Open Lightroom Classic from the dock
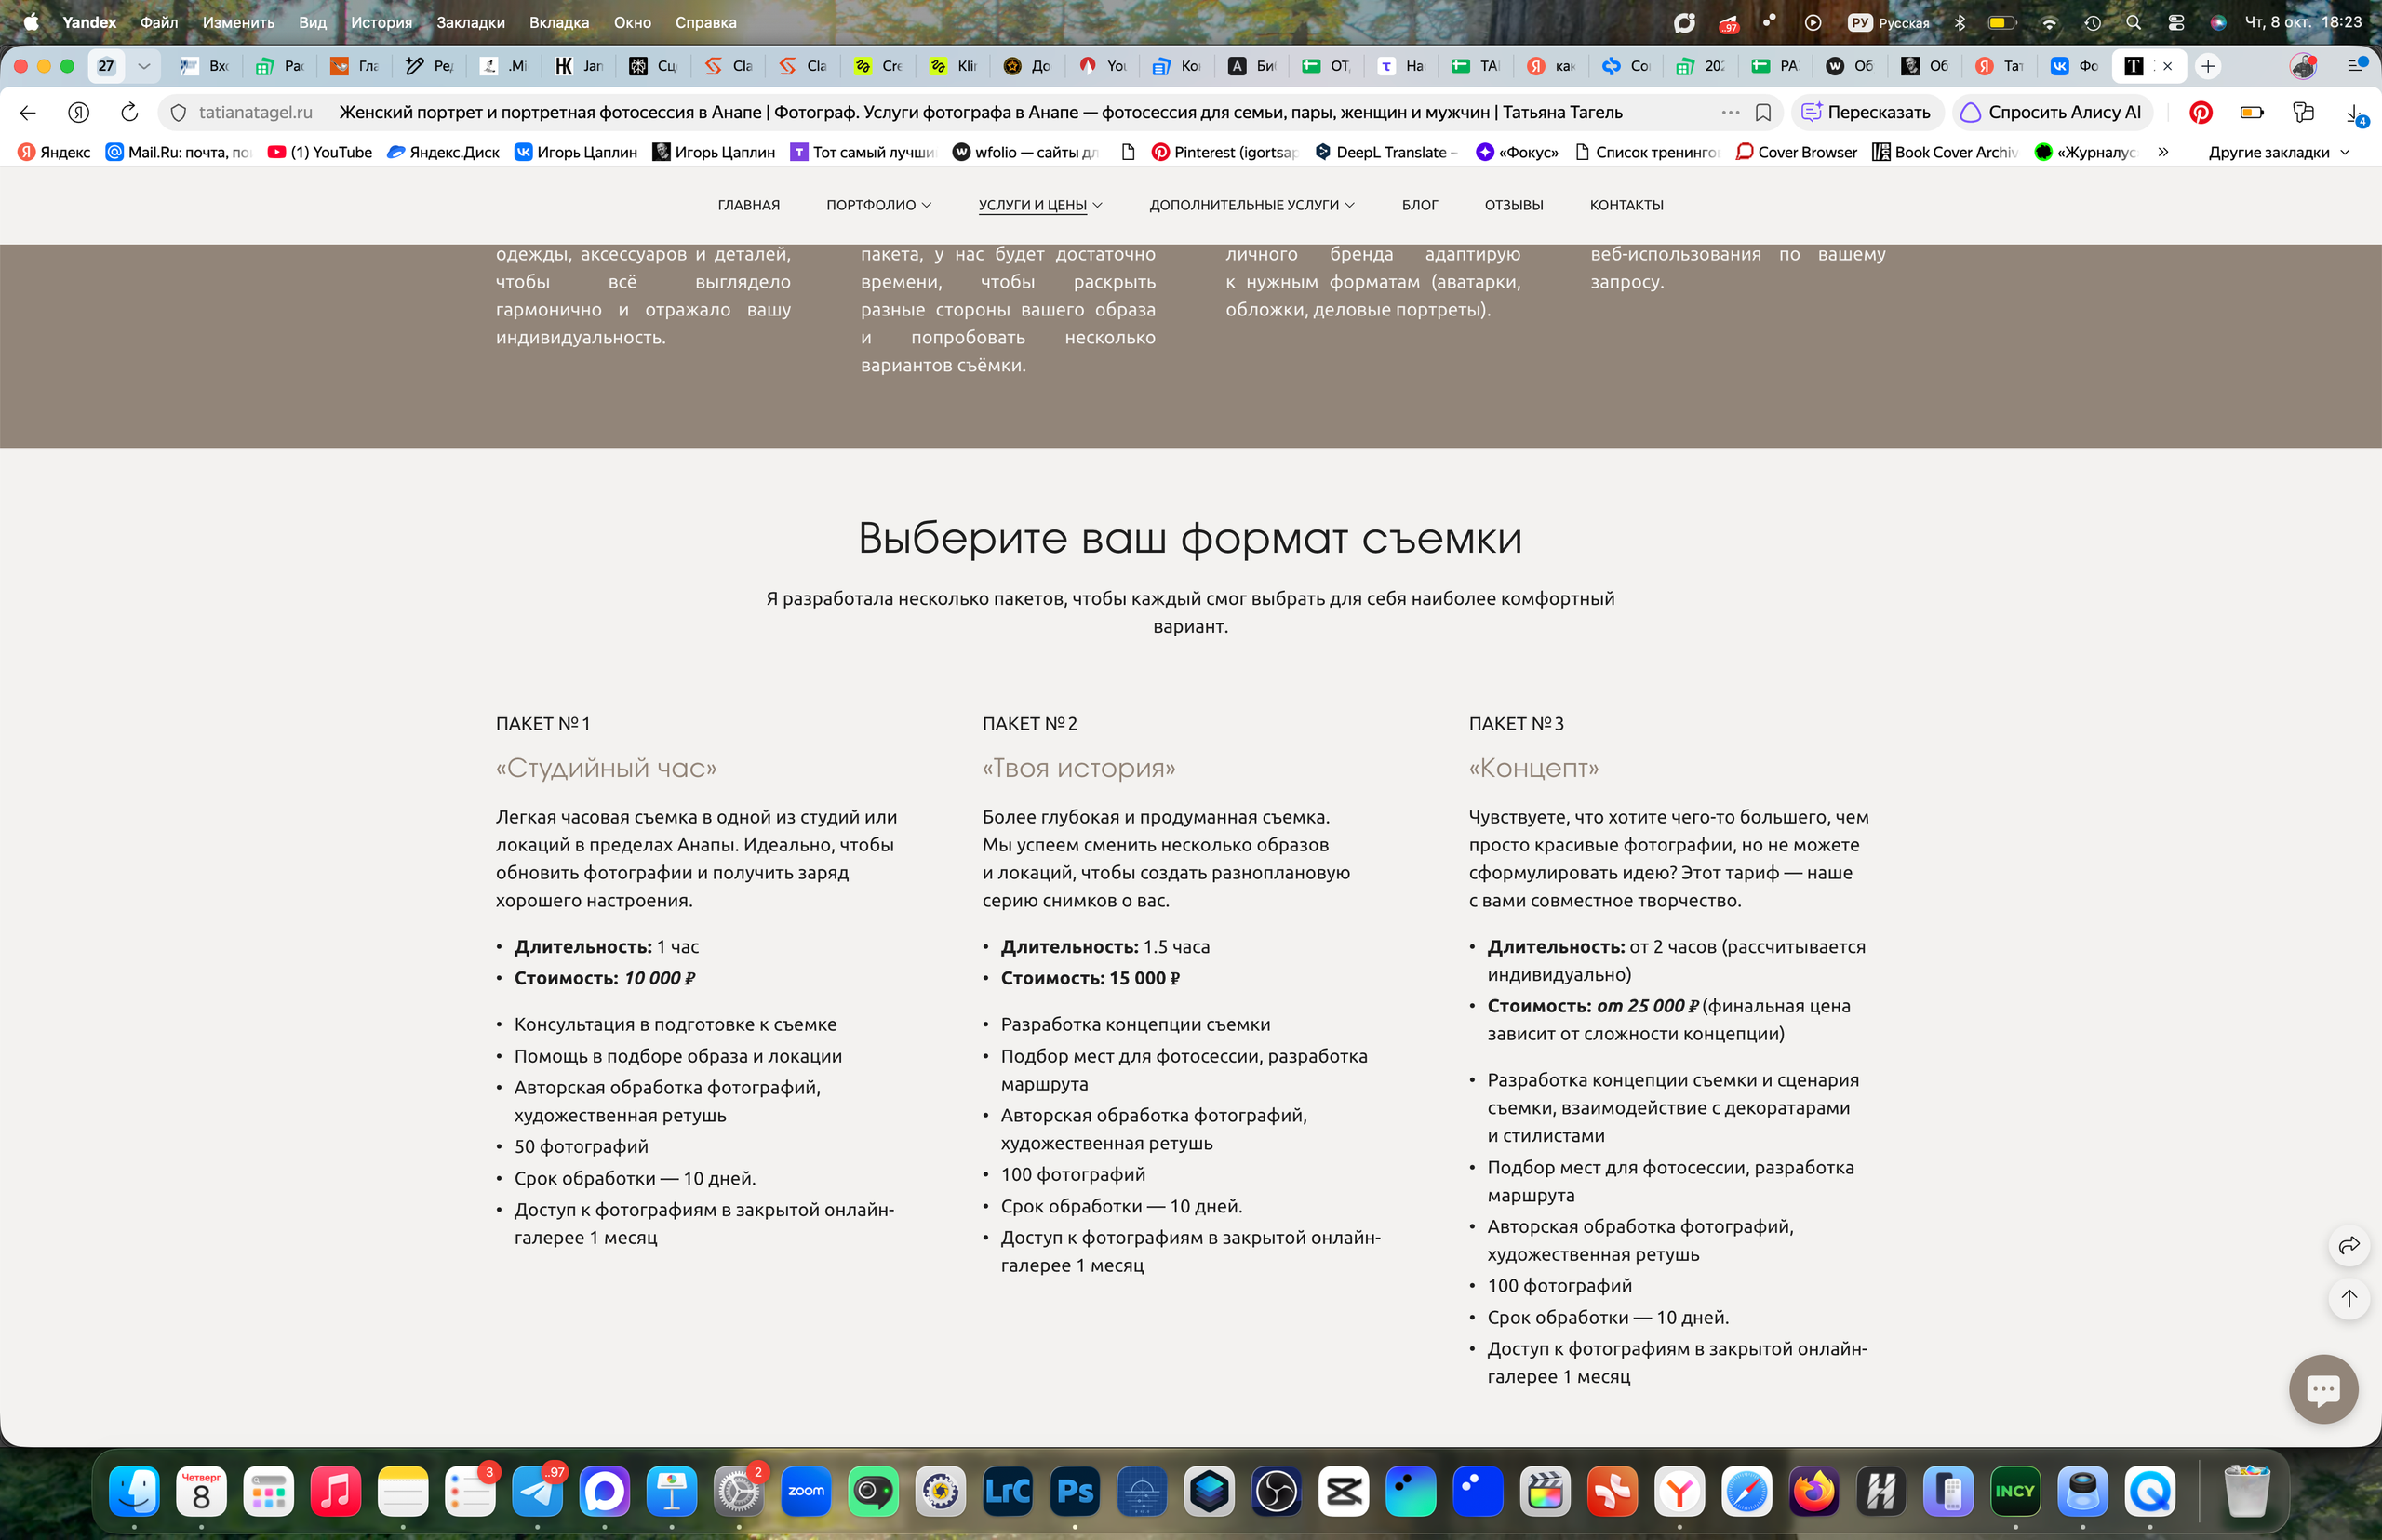This screenshot has height=1540, width=2382. coord(1007,1491)
